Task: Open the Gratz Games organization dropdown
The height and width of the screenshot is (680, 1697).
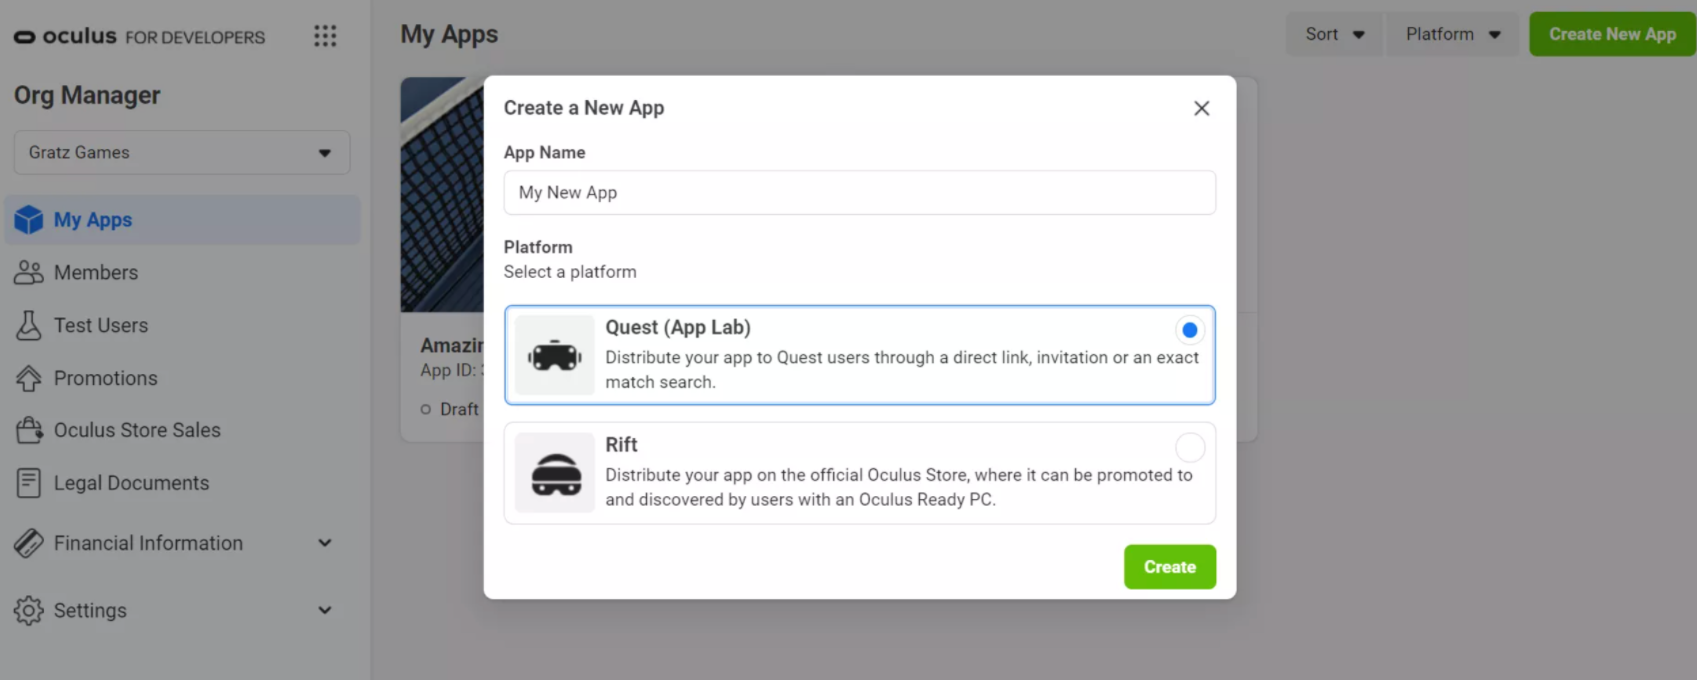Action: pos(182,152)
